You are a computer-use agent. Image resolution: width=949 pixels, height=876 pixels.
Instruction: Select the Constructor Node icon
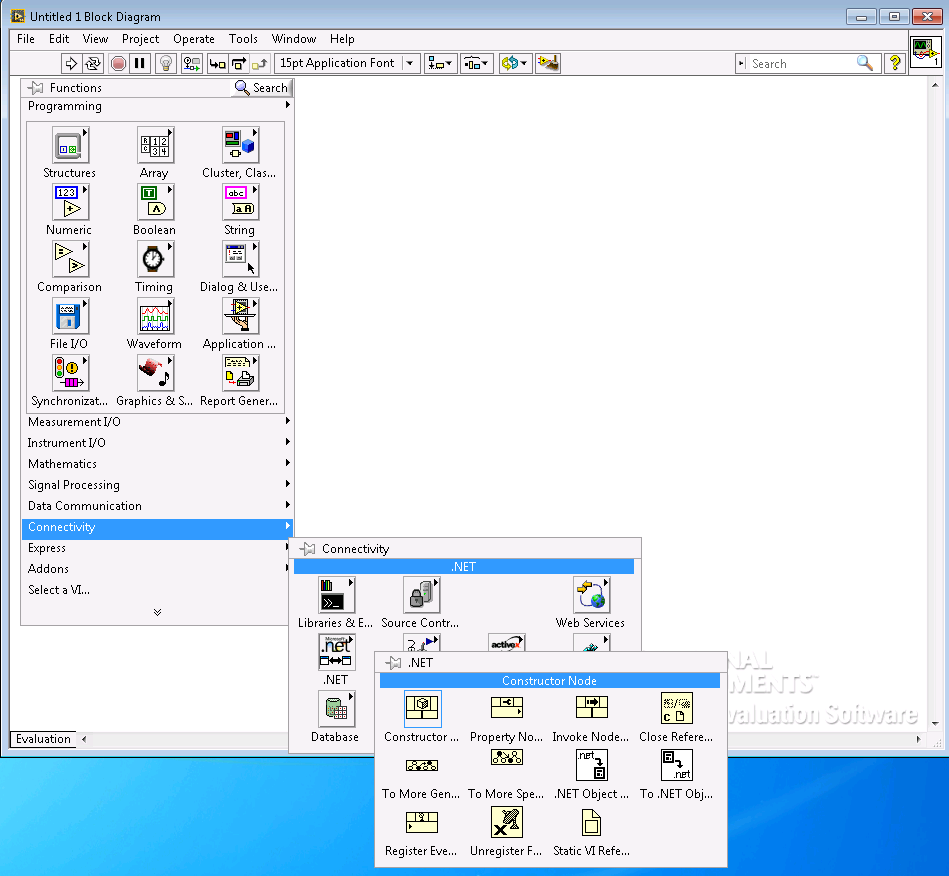(x=422, y=708)
